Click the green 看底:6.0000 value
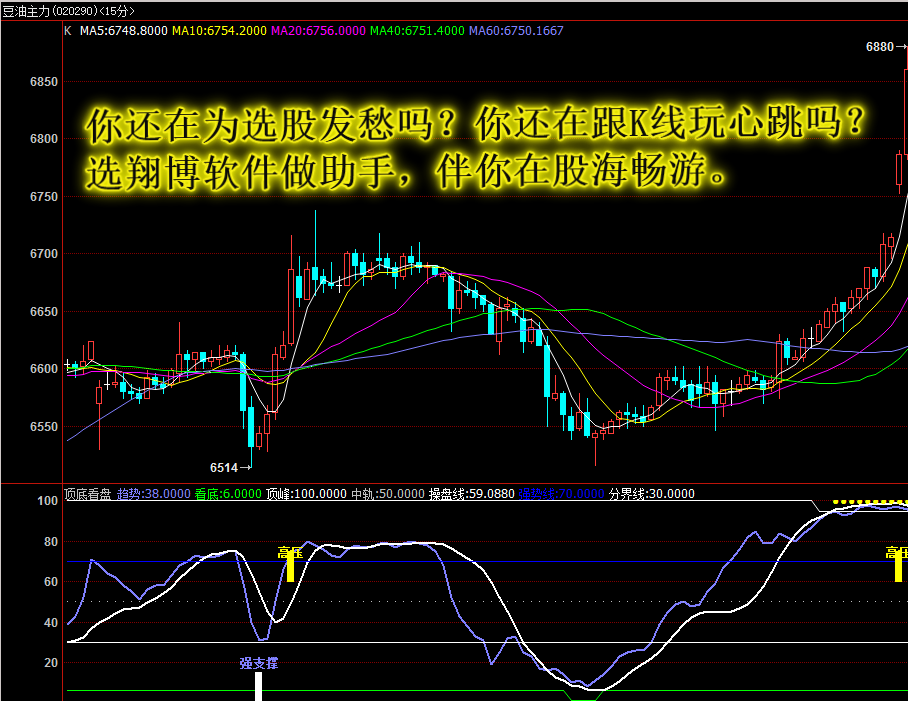Viewport: 908px width, 701px height. [228, 494]
